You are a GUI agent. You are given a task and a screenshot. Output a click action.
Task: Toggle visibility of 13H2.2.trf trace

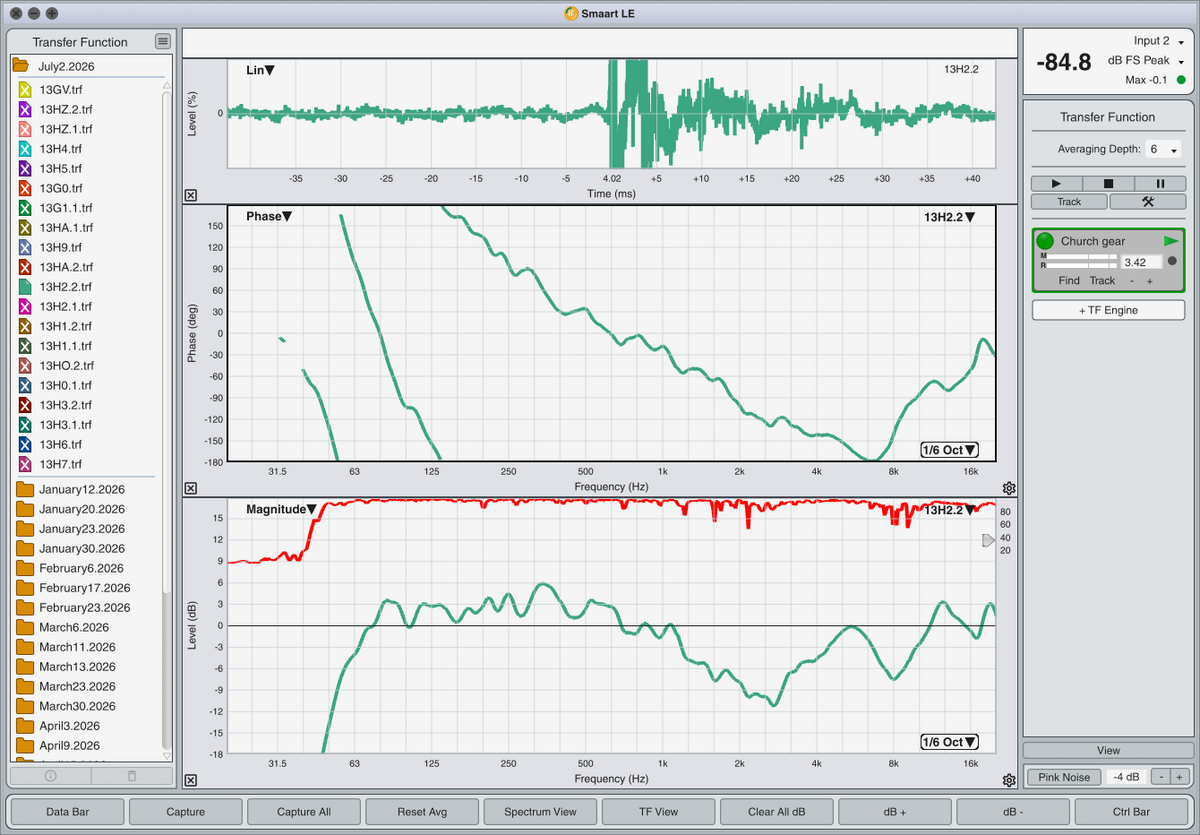pos(26,287)
